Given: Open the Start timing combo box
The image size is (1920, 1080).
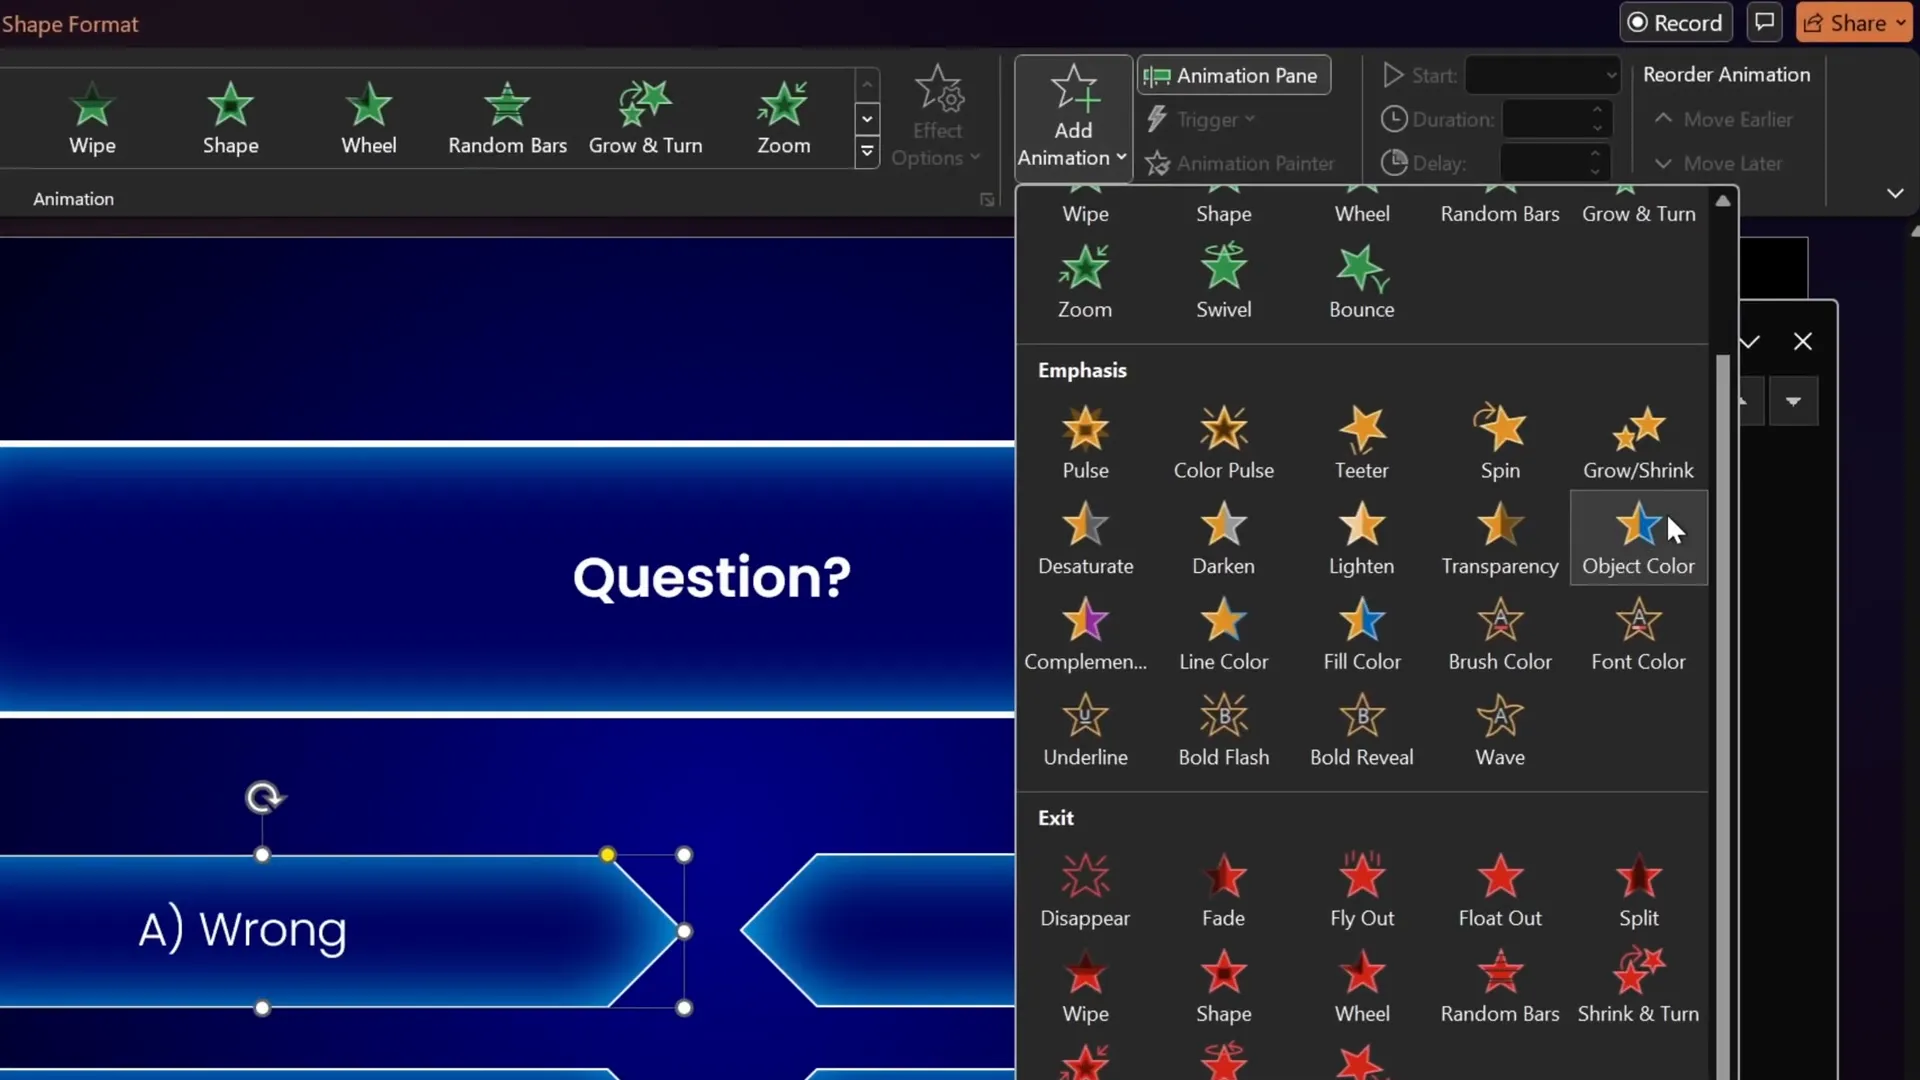Looking at the screenshot, I should 1542,75.
